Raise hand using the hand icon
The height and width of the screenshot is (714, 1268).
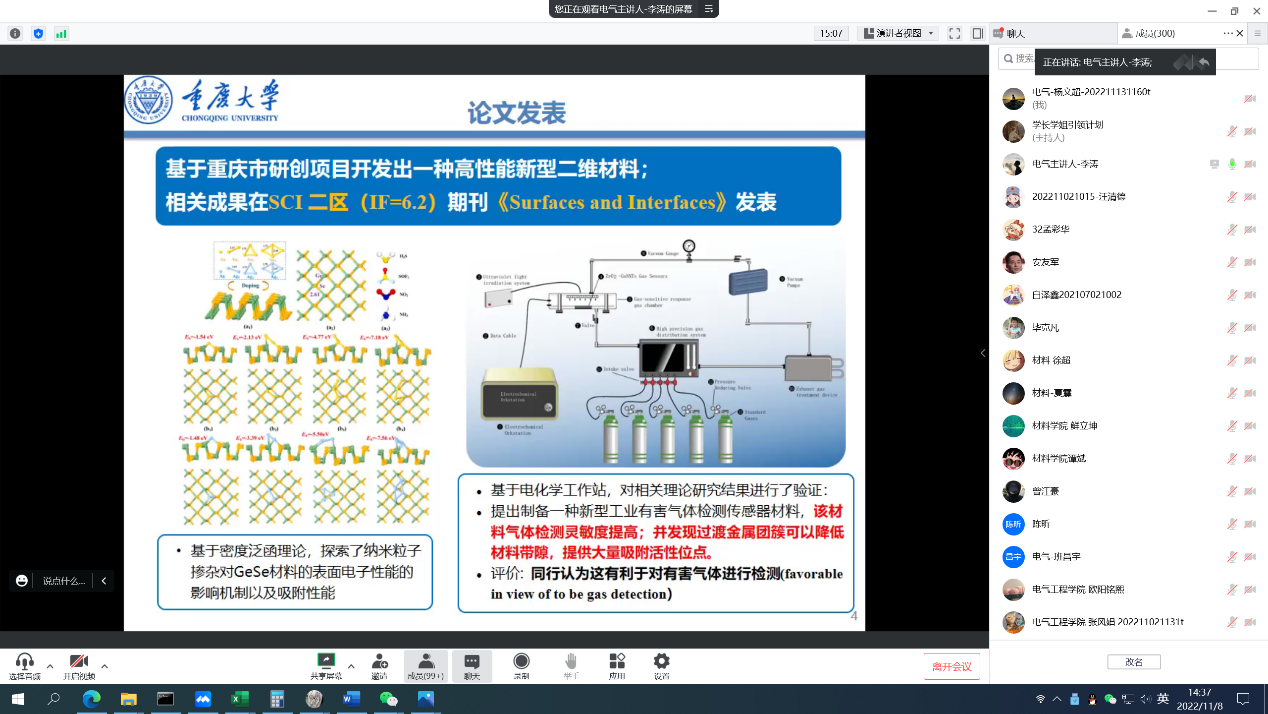coord(571,666)
